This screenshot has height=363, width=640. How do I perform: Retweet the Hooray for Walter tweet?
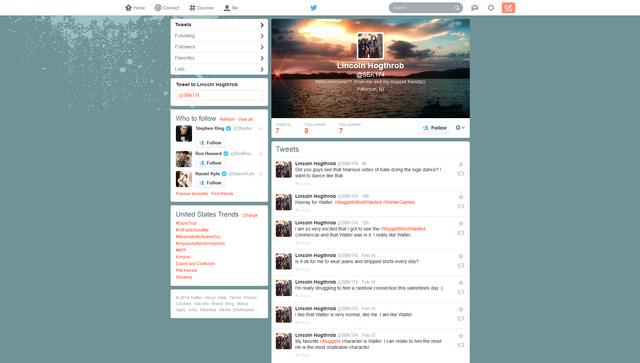(461, 206)
